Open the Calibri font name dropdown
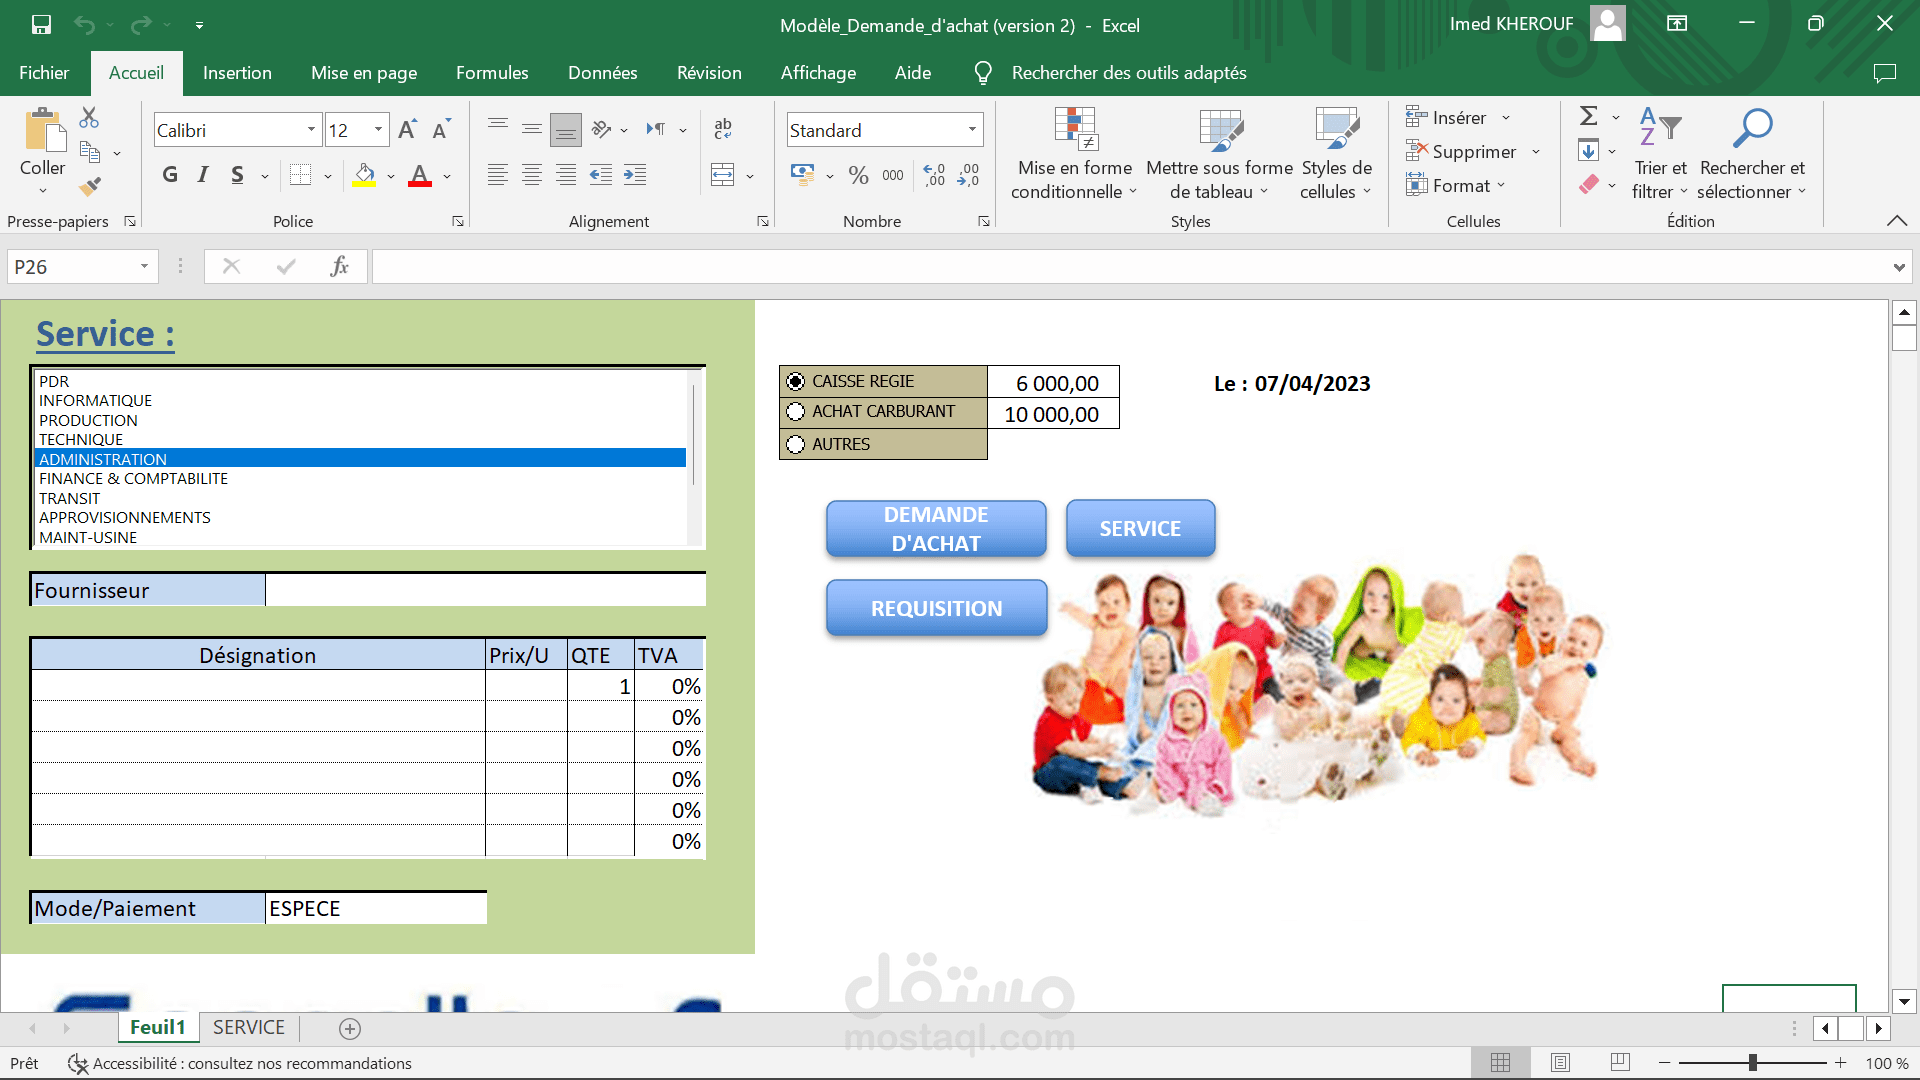Image resolution: width=1920 pixels, height=1080 pixels. pyautogui.click(x=311, y=130)
